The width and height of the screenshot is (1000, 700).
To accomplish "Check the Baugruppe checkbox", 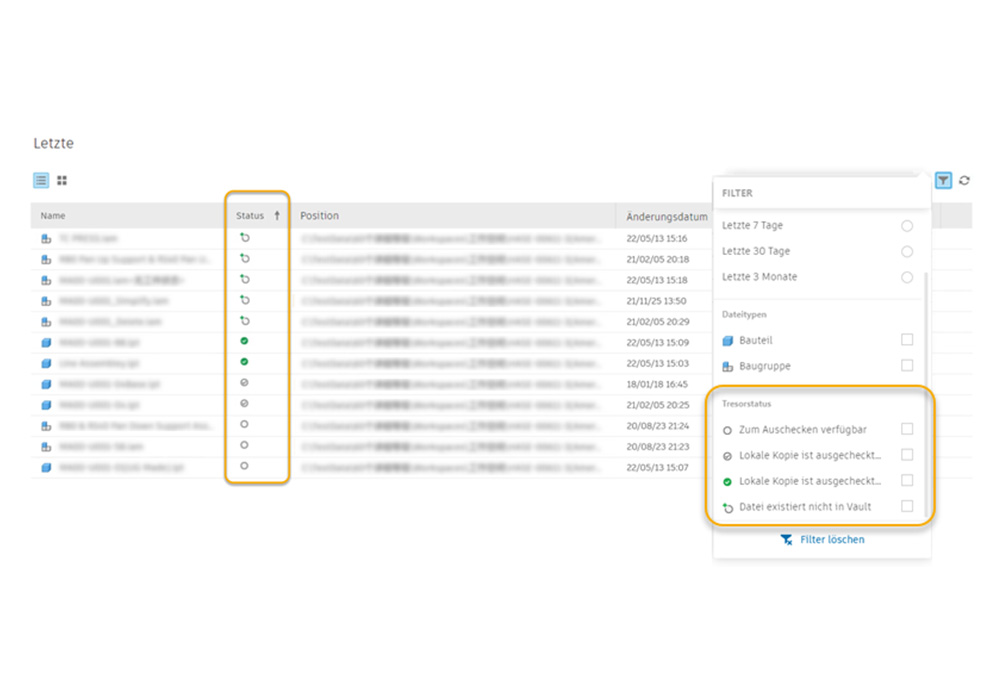I will tap(907, 366).
